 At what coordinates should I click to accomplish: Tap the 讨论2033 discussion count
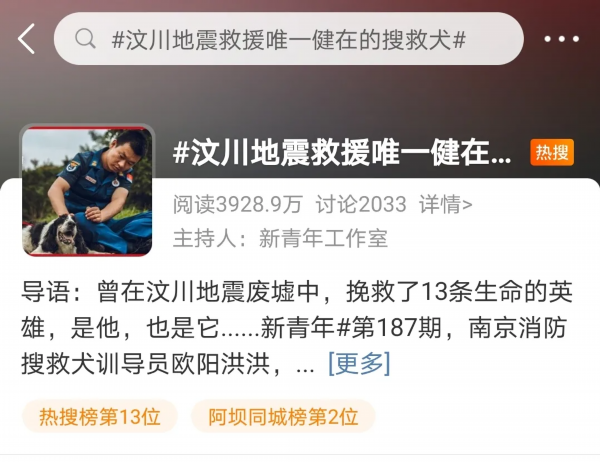click(x=361, y=204)
